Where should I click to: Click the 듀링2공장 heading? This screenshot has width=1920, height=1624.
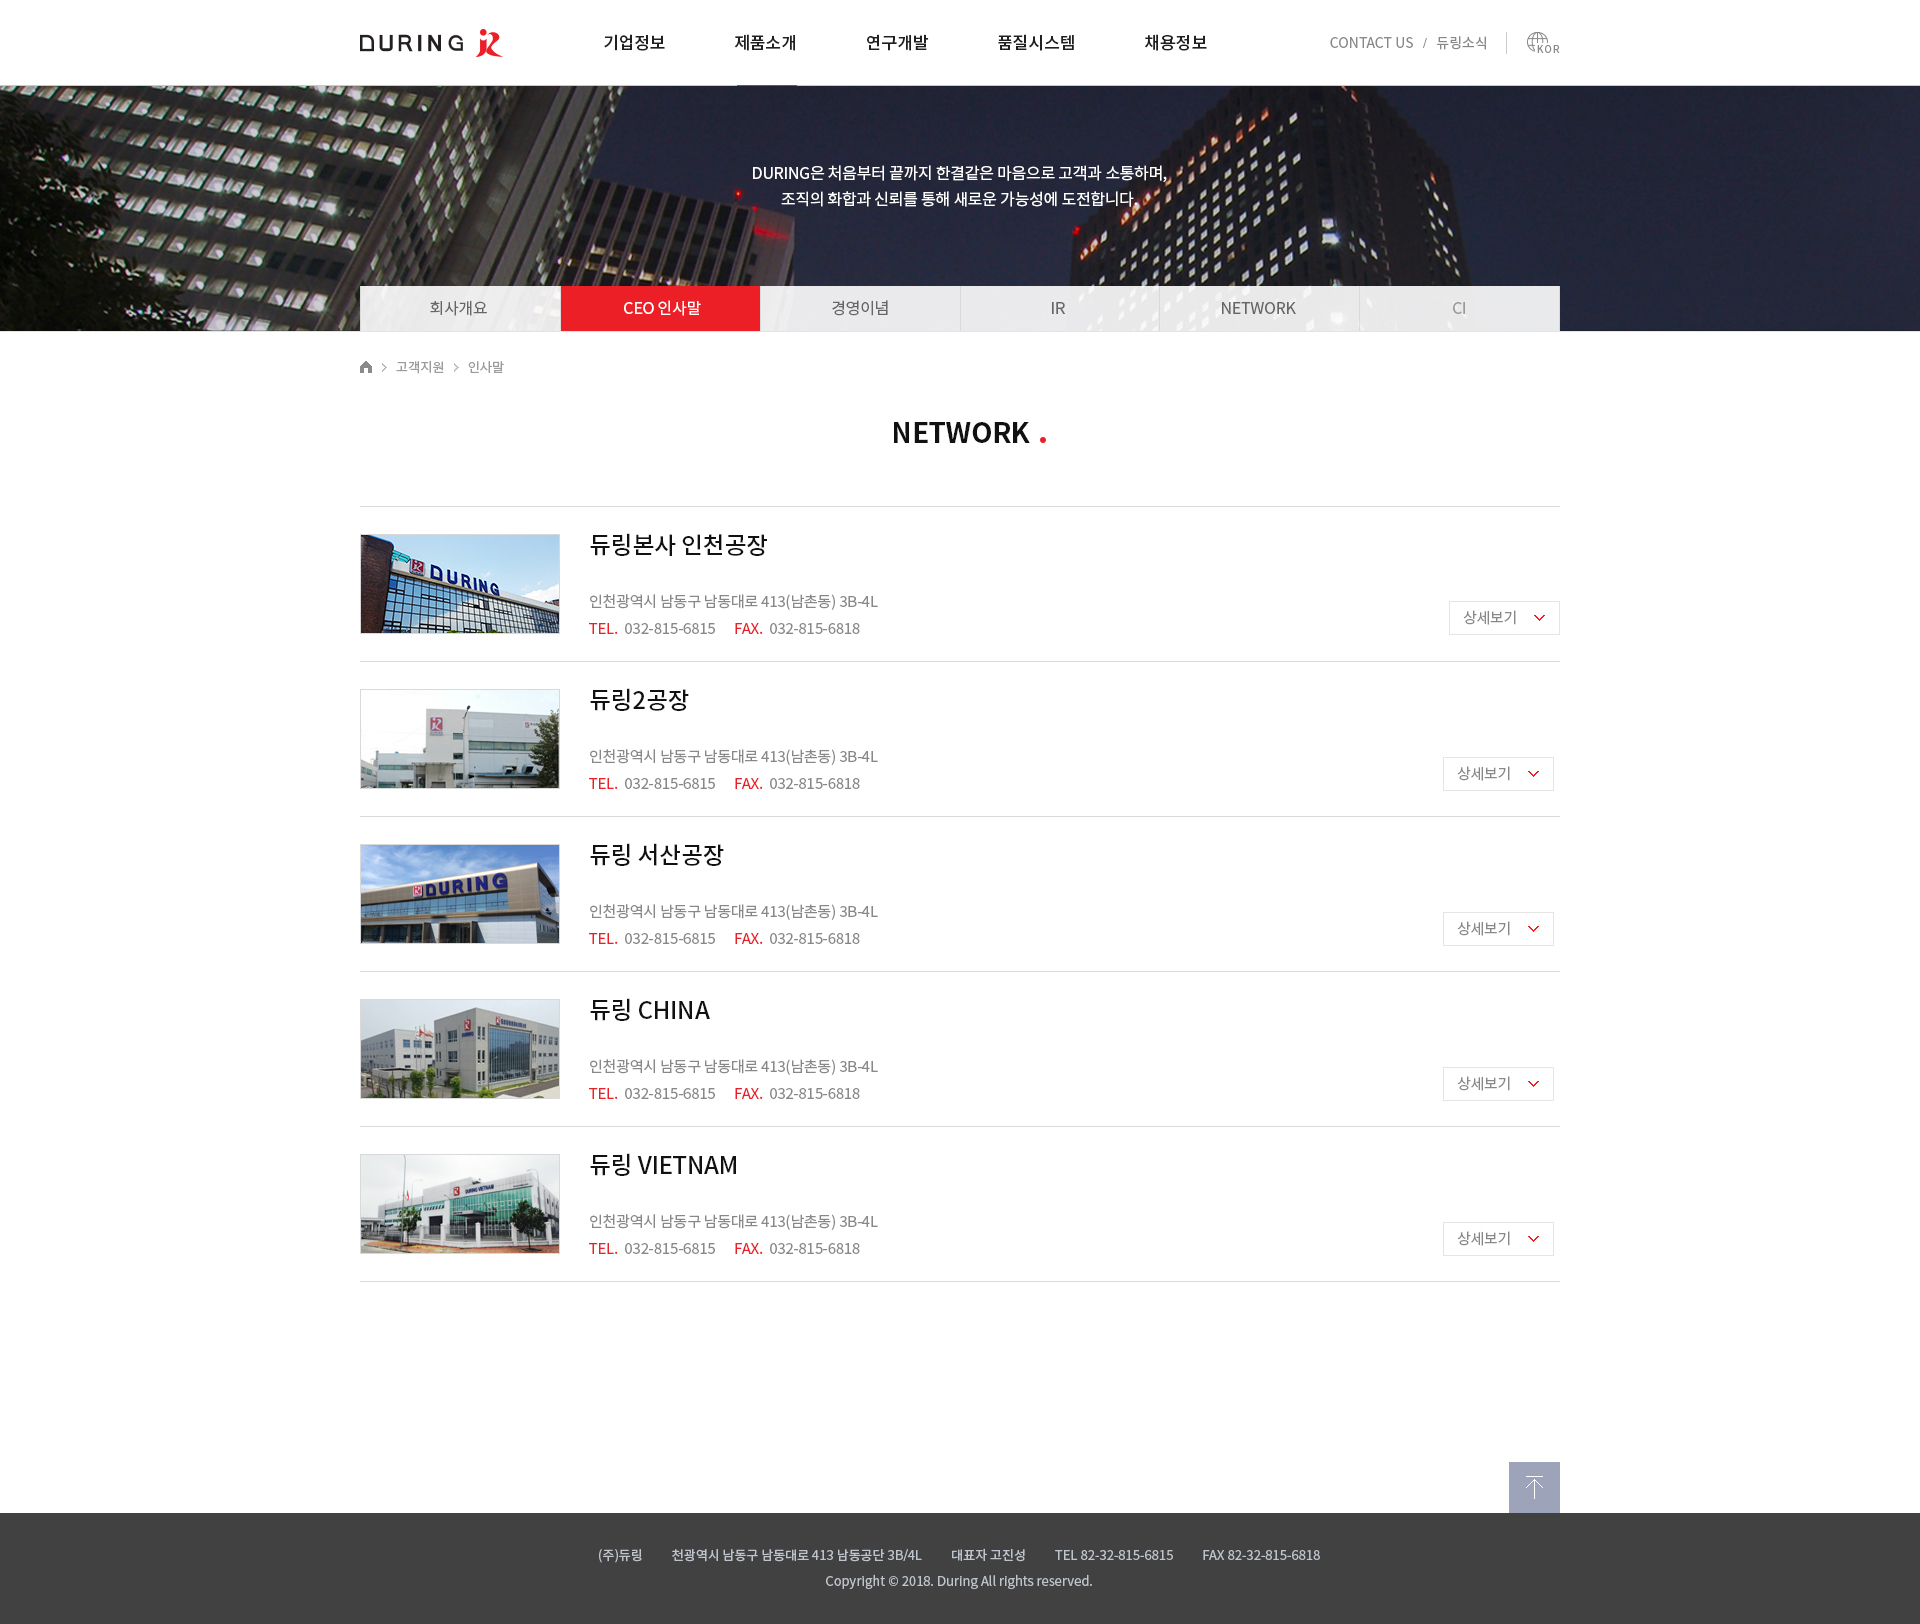pos(639,700)
